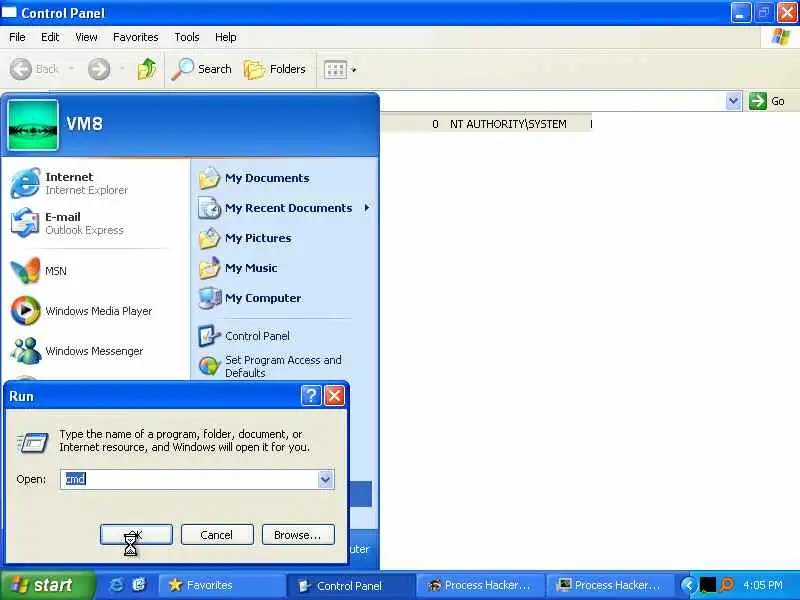
Task: Open the Tools menu
Action: (187, 37)
